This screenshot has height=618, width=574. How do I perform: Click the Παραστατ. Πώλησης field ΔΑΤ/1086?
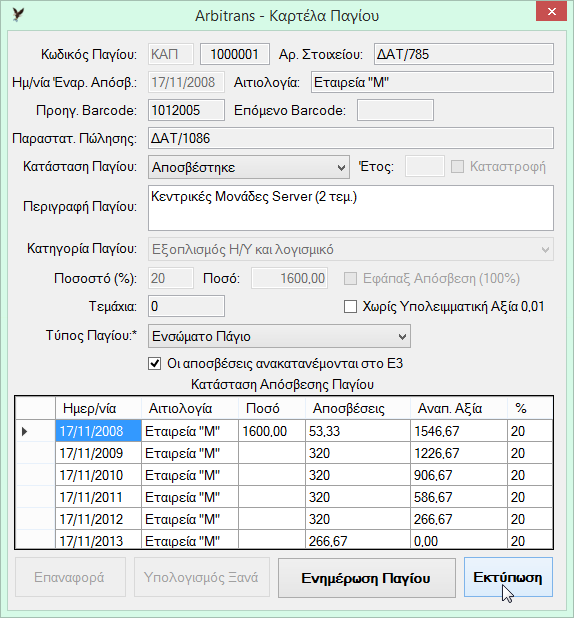click(351, 138)
